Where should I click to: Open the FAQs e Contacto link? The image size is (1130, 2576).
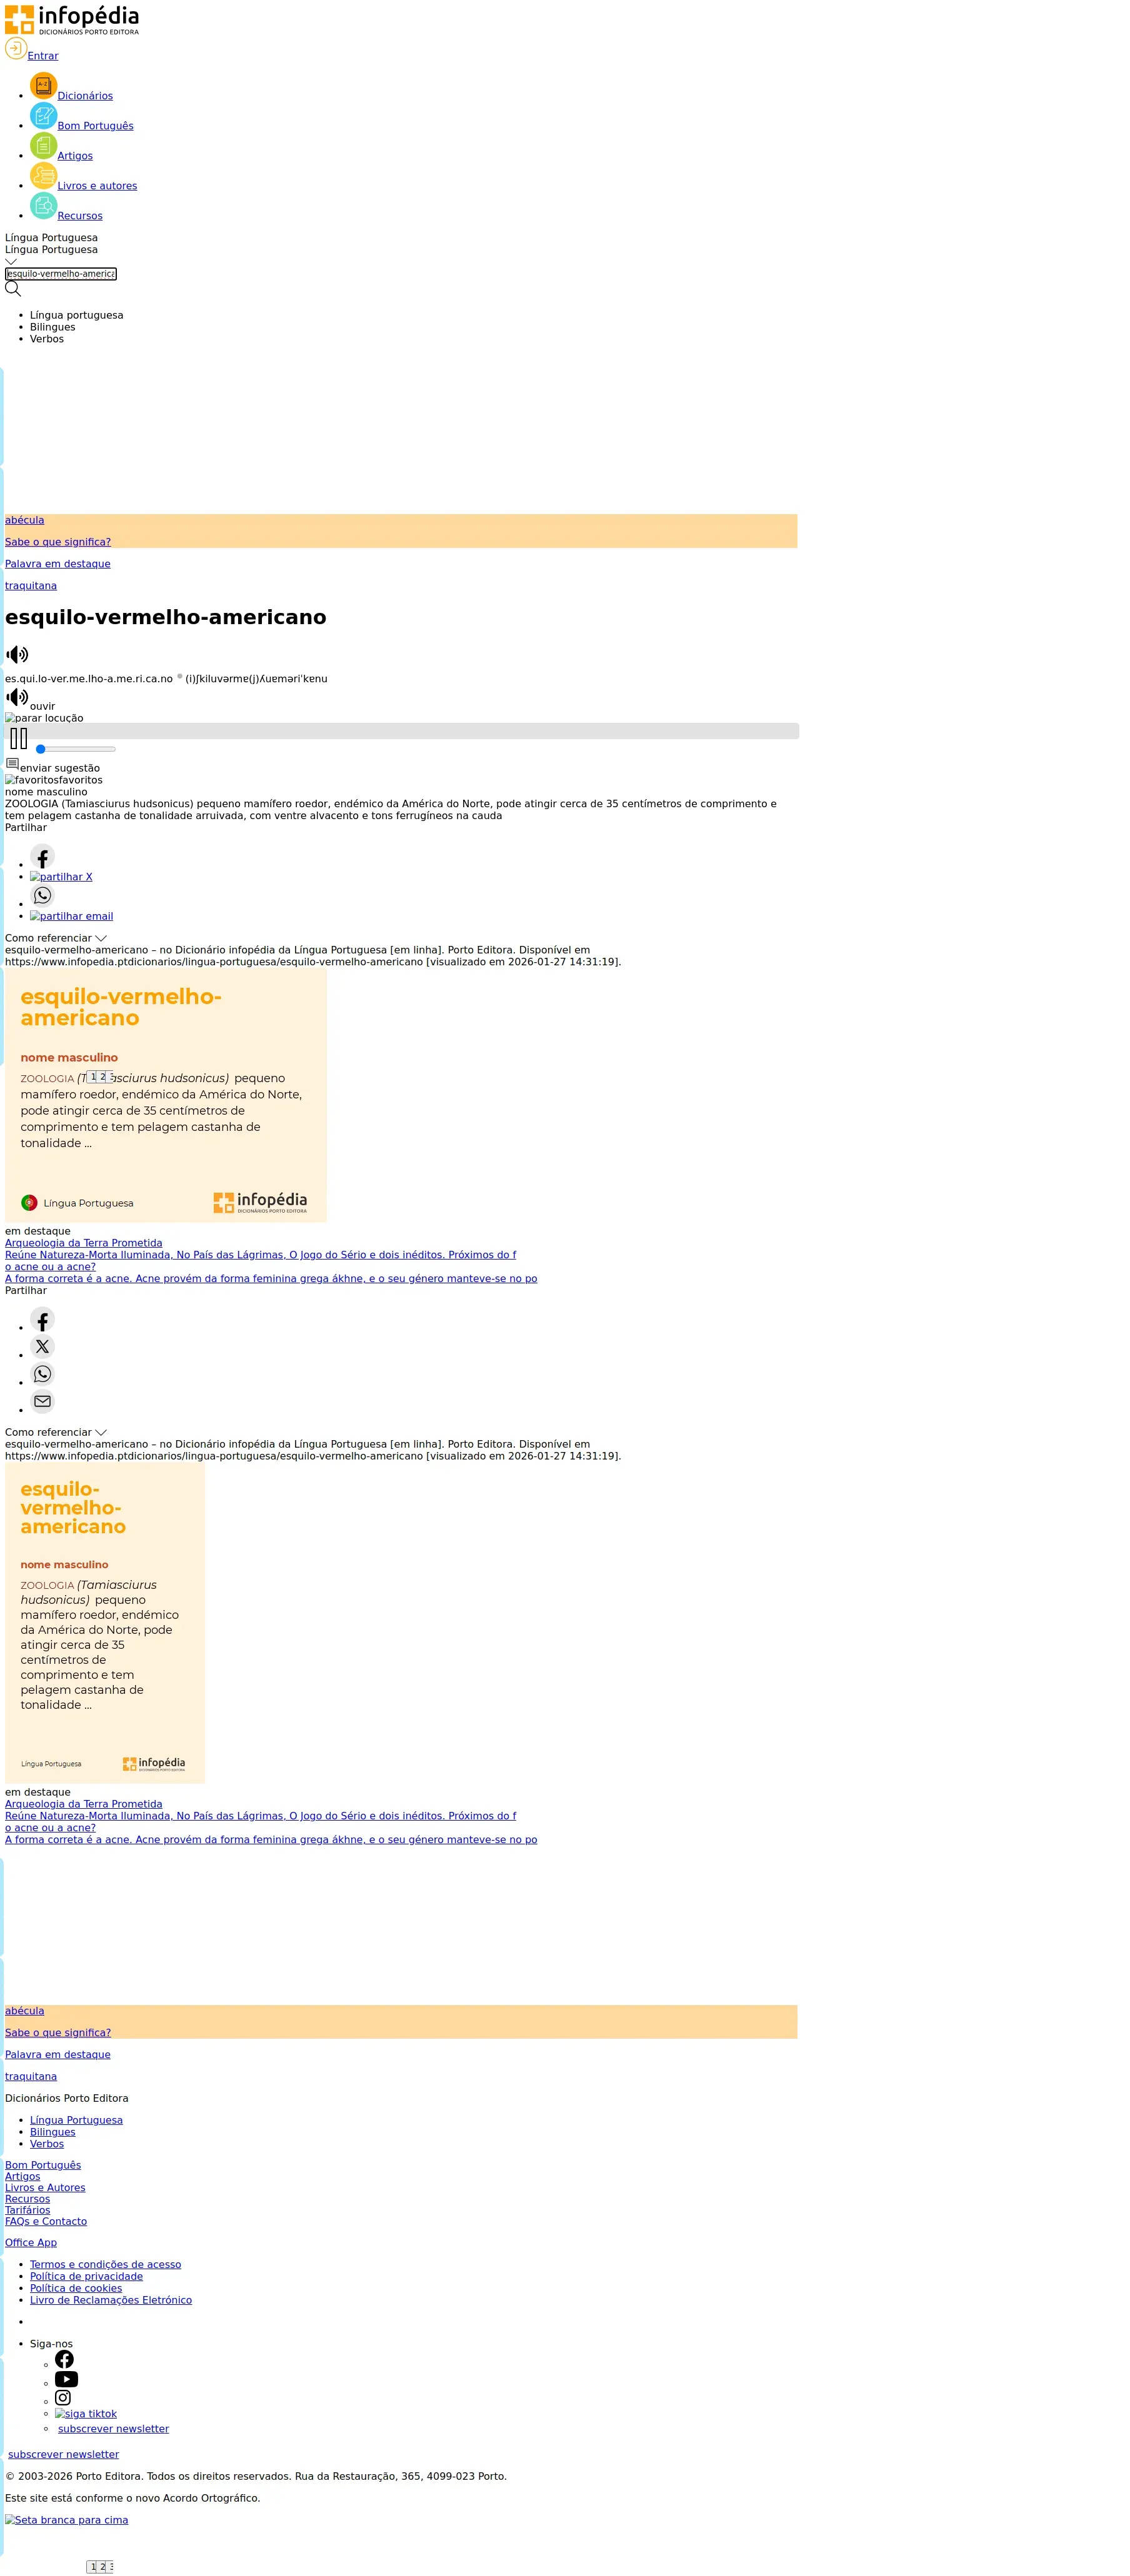point(46,2222)
